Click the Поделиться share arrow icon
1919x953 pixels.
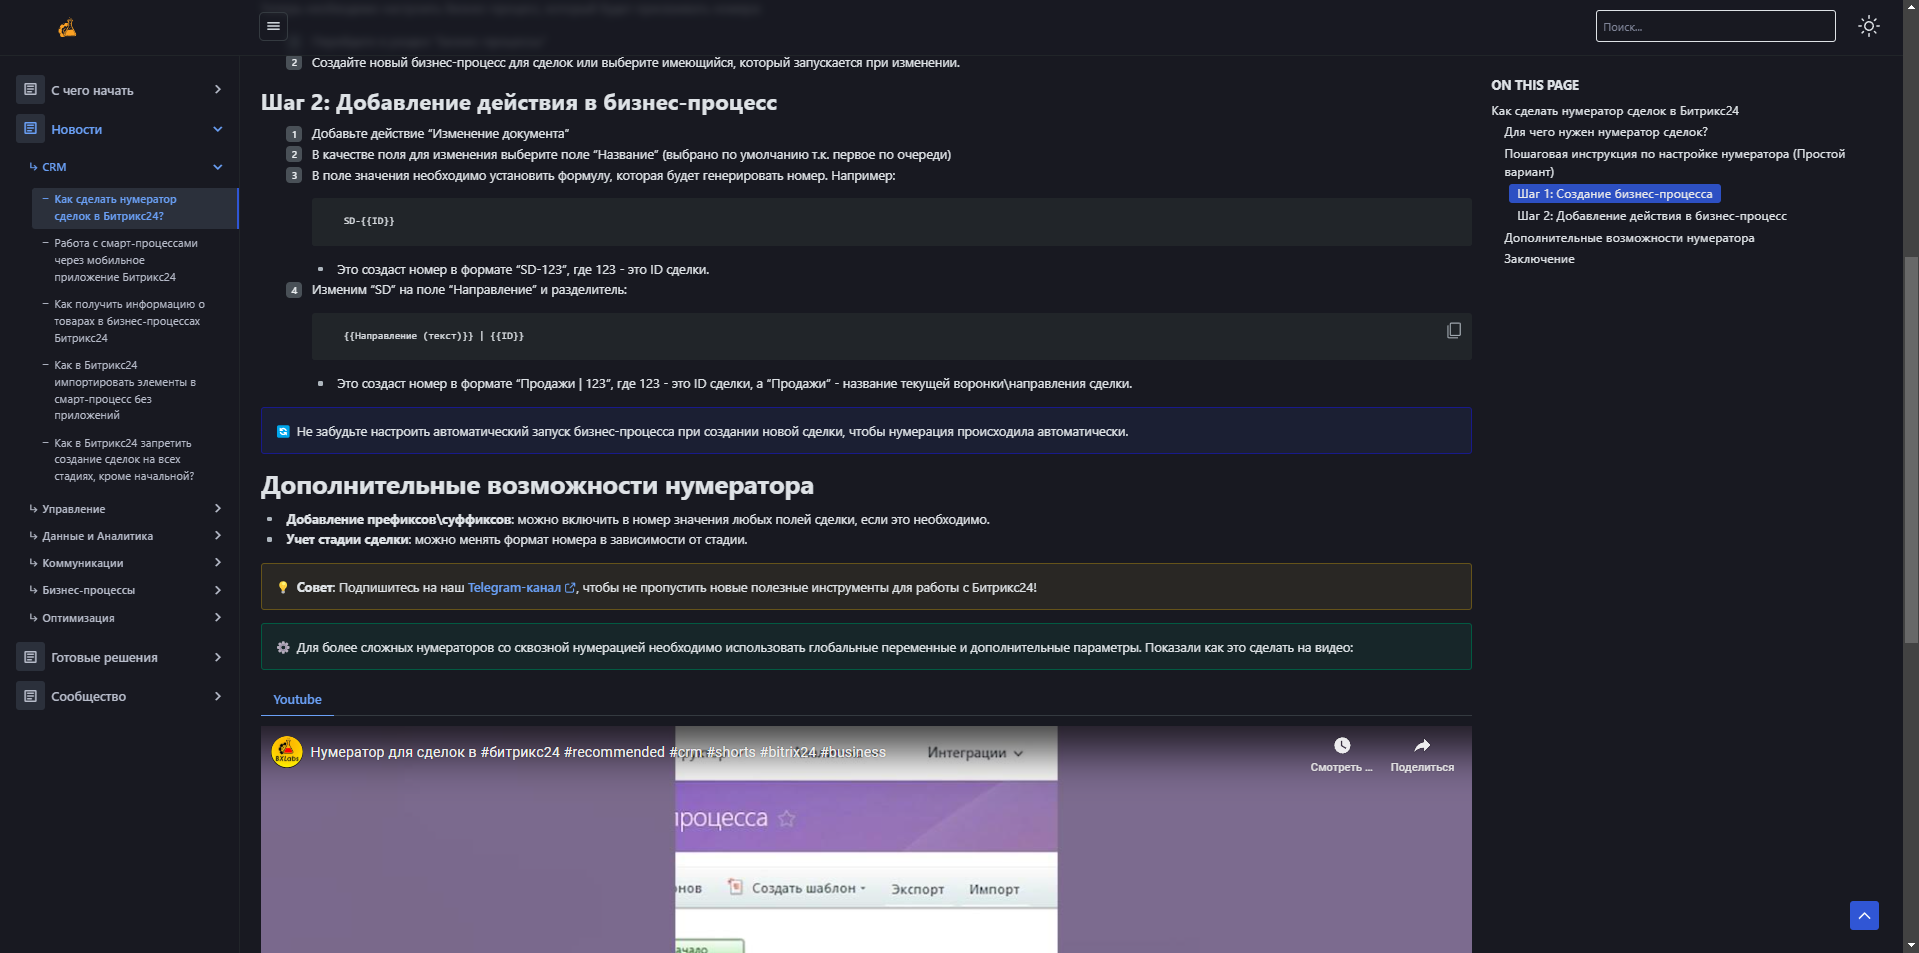coord(1422,745)
